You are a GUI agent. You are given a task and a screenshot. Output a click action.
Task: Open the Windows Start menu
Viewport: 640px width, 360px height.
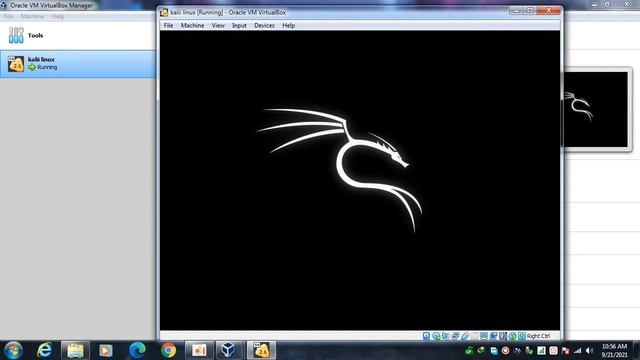13,350
